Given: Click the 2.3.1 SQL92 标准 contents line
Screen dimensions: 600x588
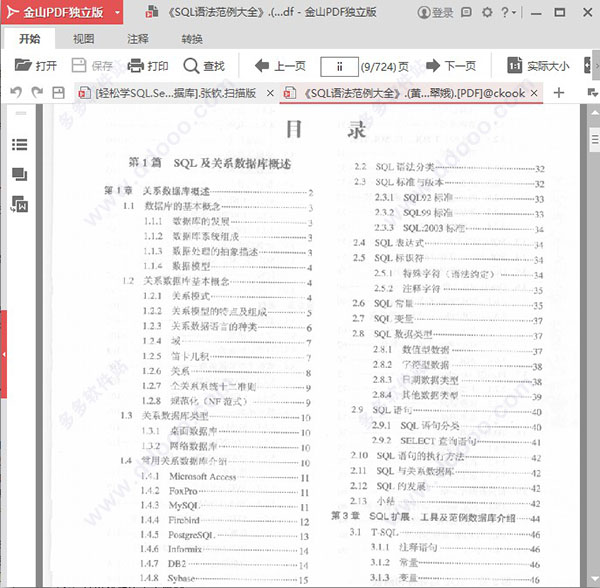Looking at the screenshot, I should click(x=459, y=198).
